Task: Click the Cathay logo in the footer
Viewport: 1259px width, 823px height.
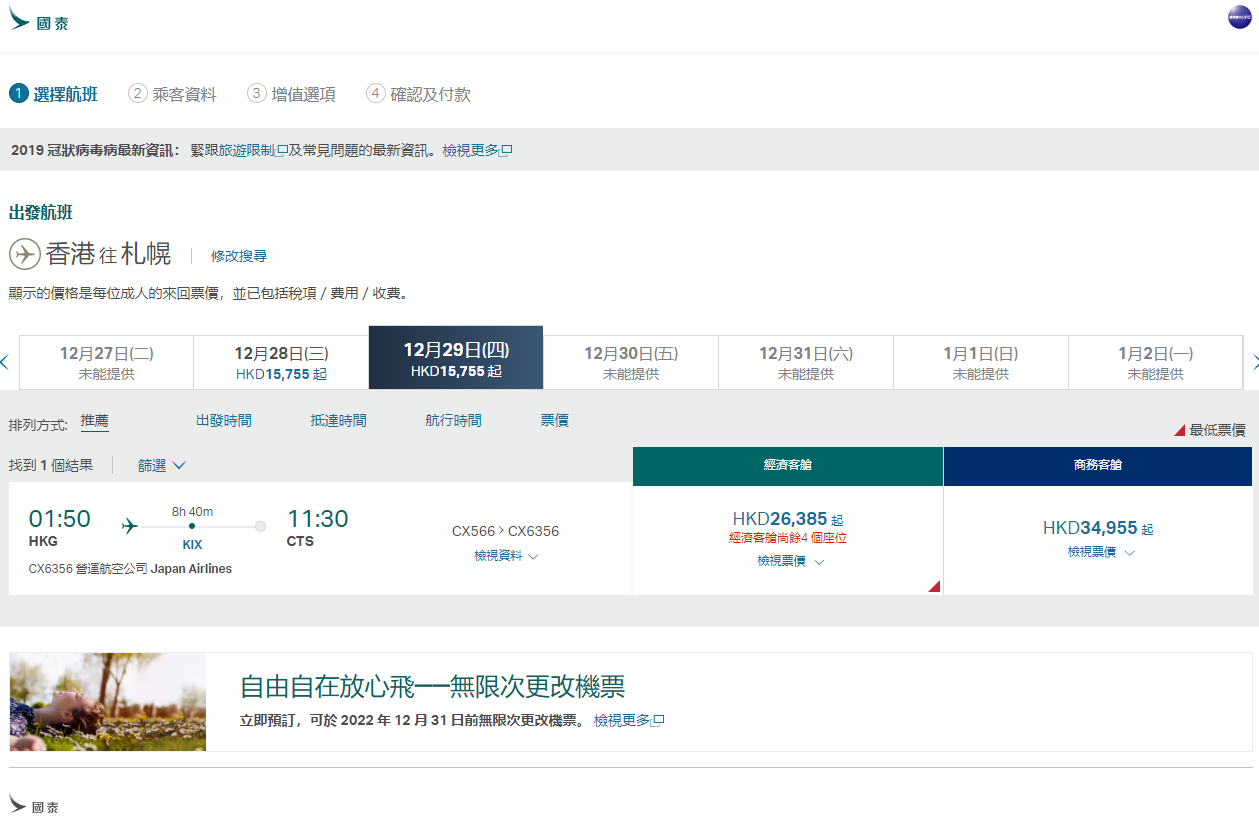Action: [34, 805]
